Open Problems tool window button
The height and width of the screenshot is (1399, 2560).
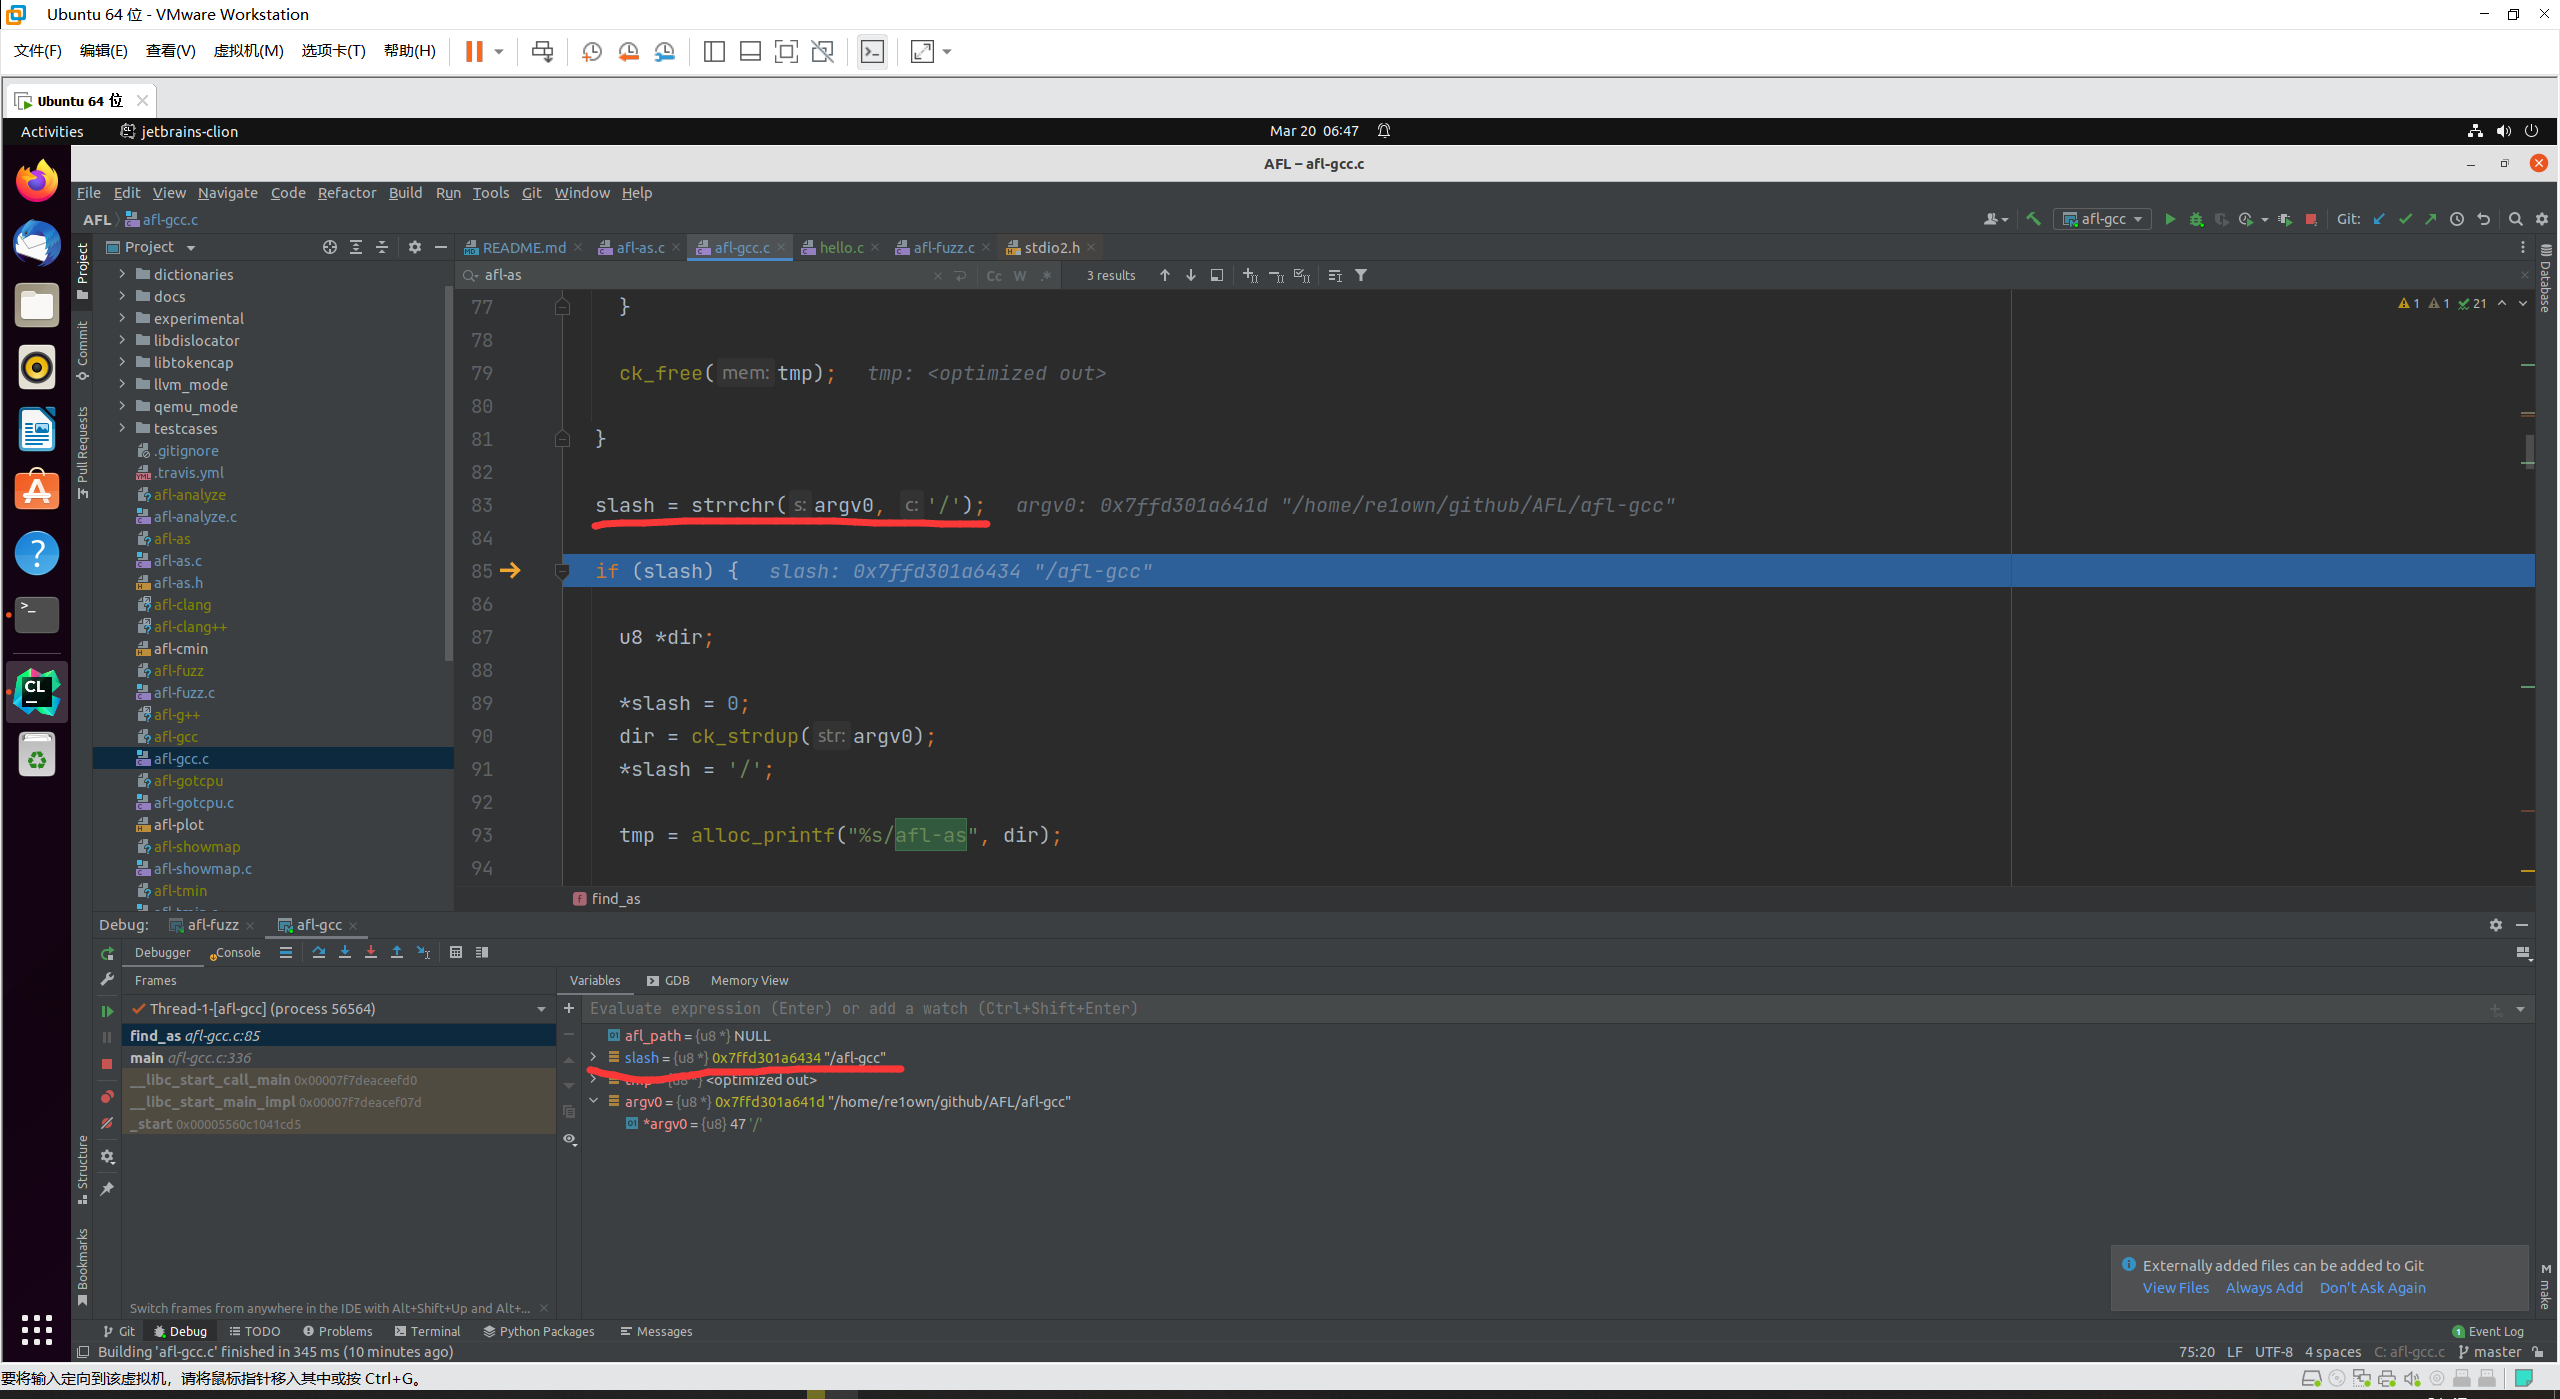click(x=337, y=1331)
